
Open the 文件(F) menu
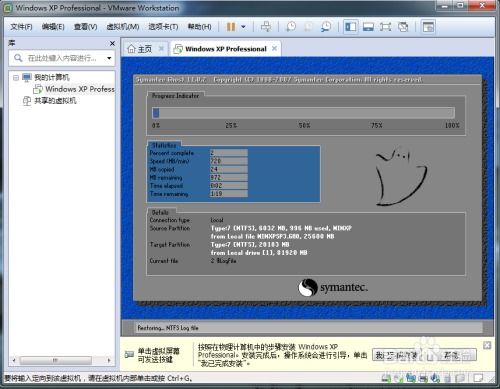21,27
